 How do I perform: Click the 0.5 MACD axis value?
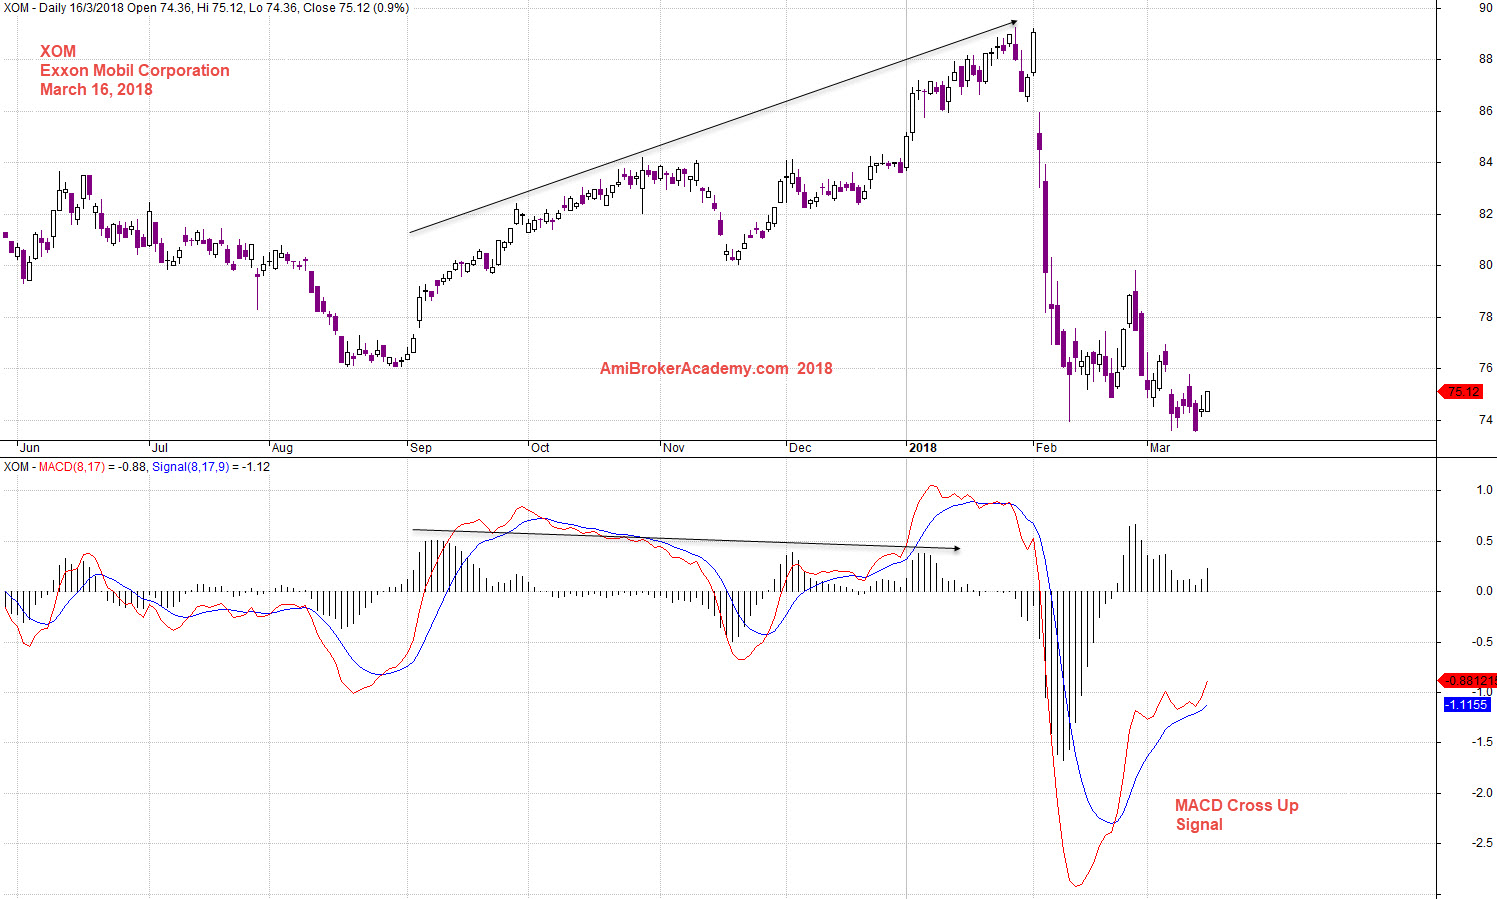tap(1484, 541)
